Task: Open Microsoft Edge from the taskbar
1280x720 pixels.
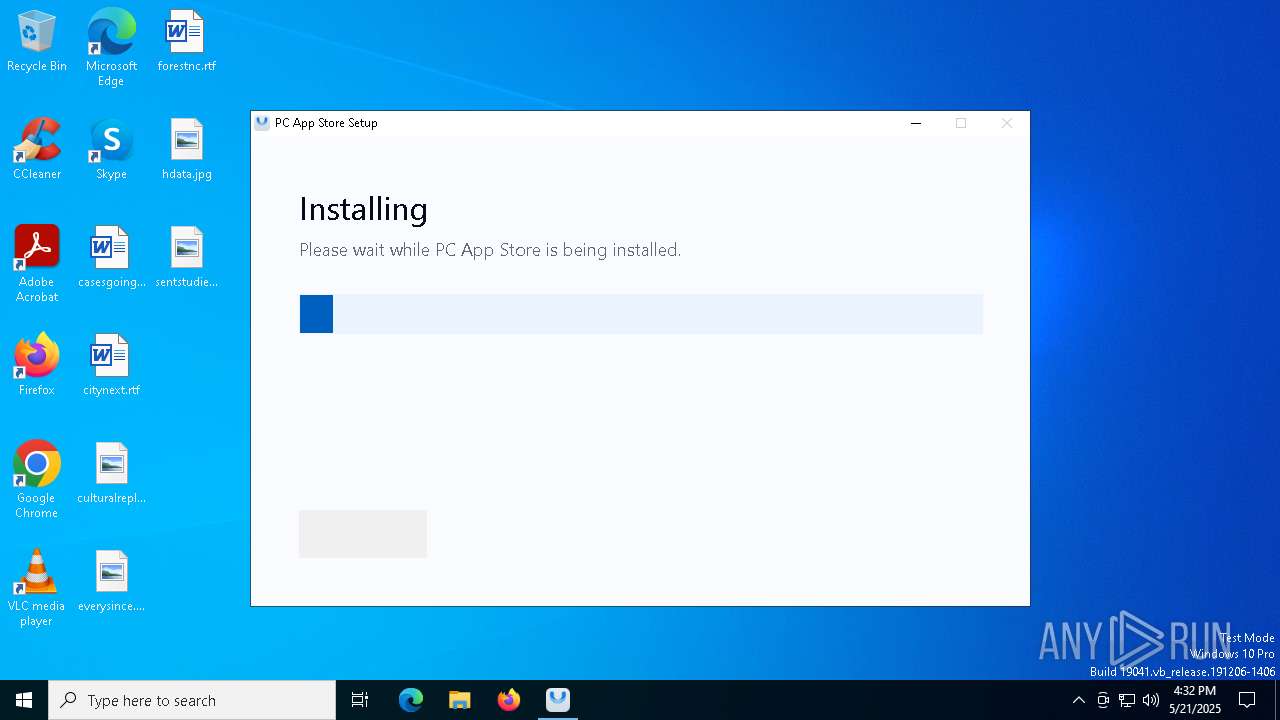Action: tap(411, 700)
